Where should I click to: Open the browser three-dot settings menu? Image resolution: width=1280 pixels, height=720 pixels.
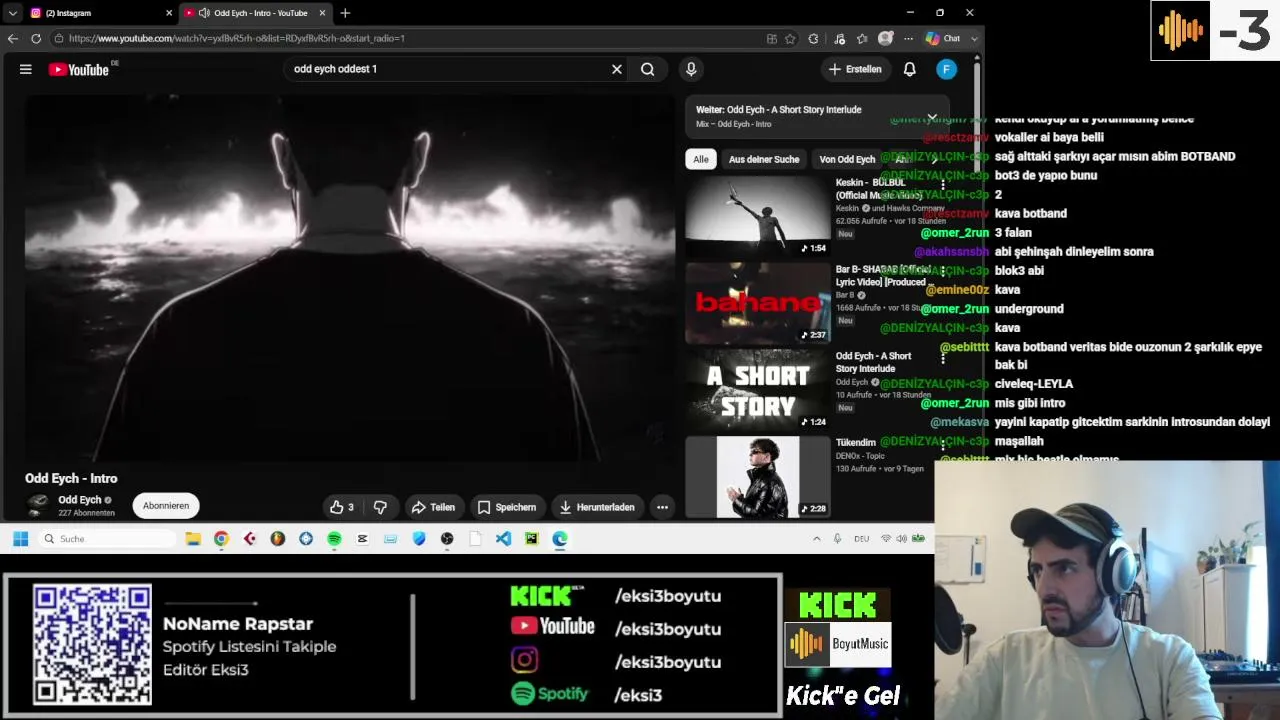click(x=908, y=38)
